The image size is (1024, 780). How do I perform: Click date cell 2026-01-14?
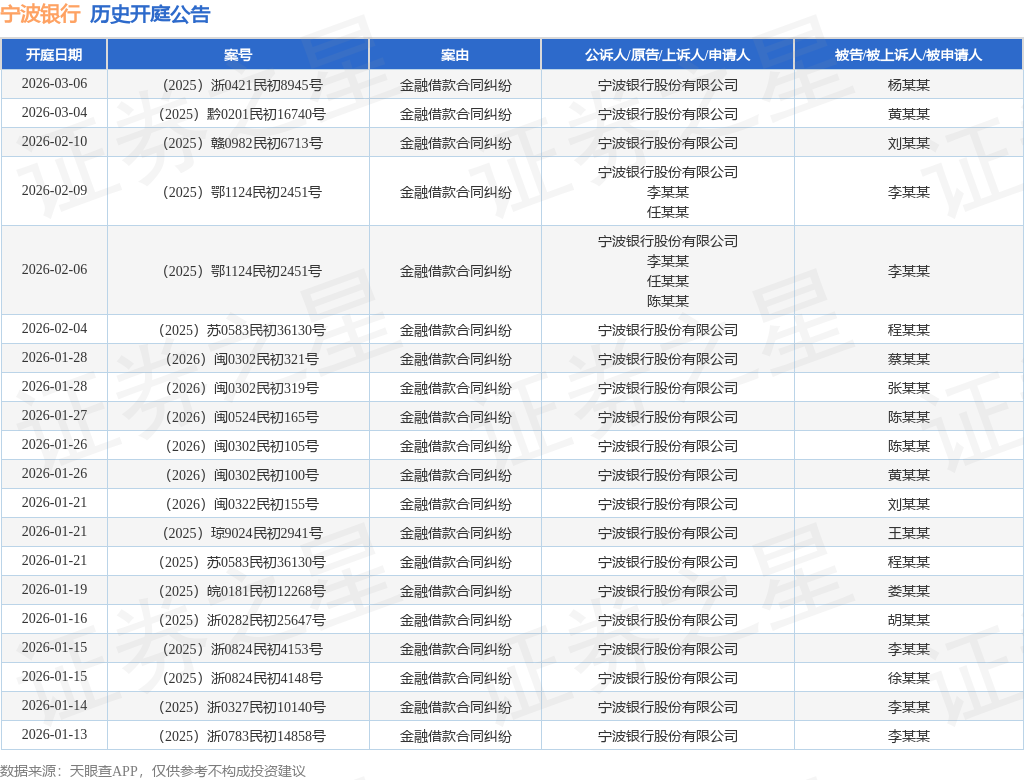coord(54,706)
